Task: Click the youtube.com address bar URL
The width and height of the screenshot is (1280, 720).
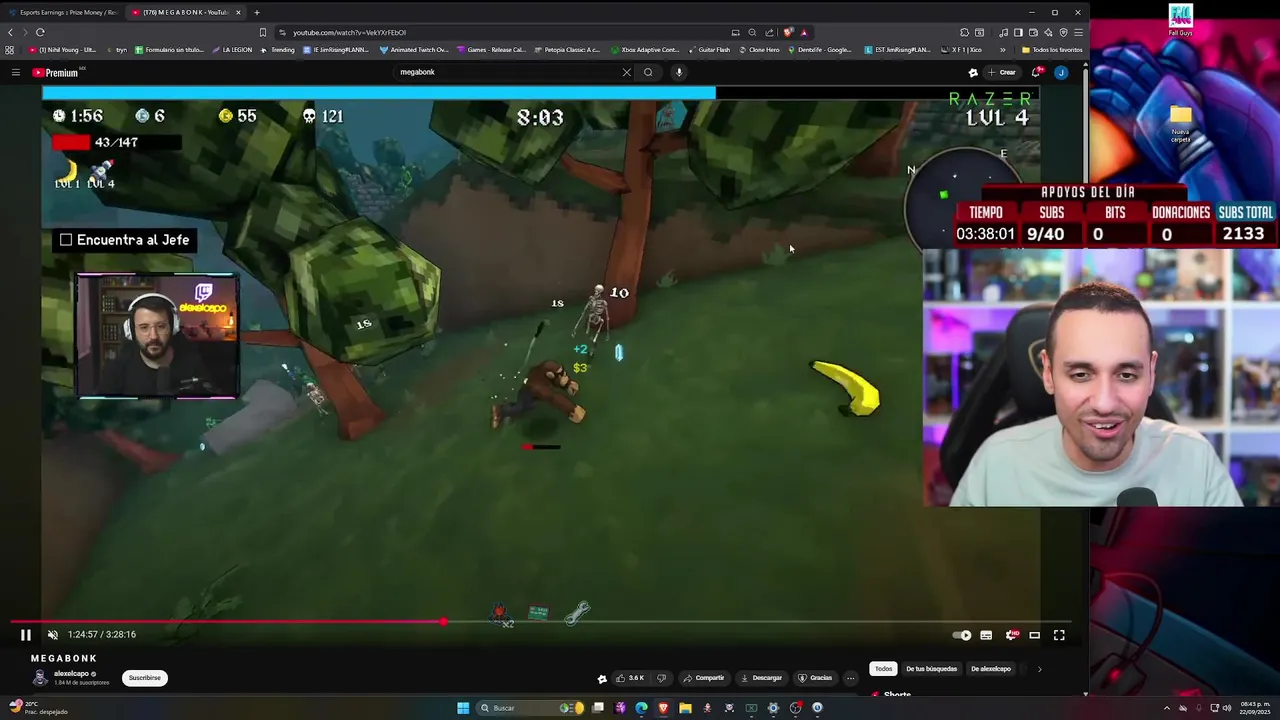Action: point(349,32)
